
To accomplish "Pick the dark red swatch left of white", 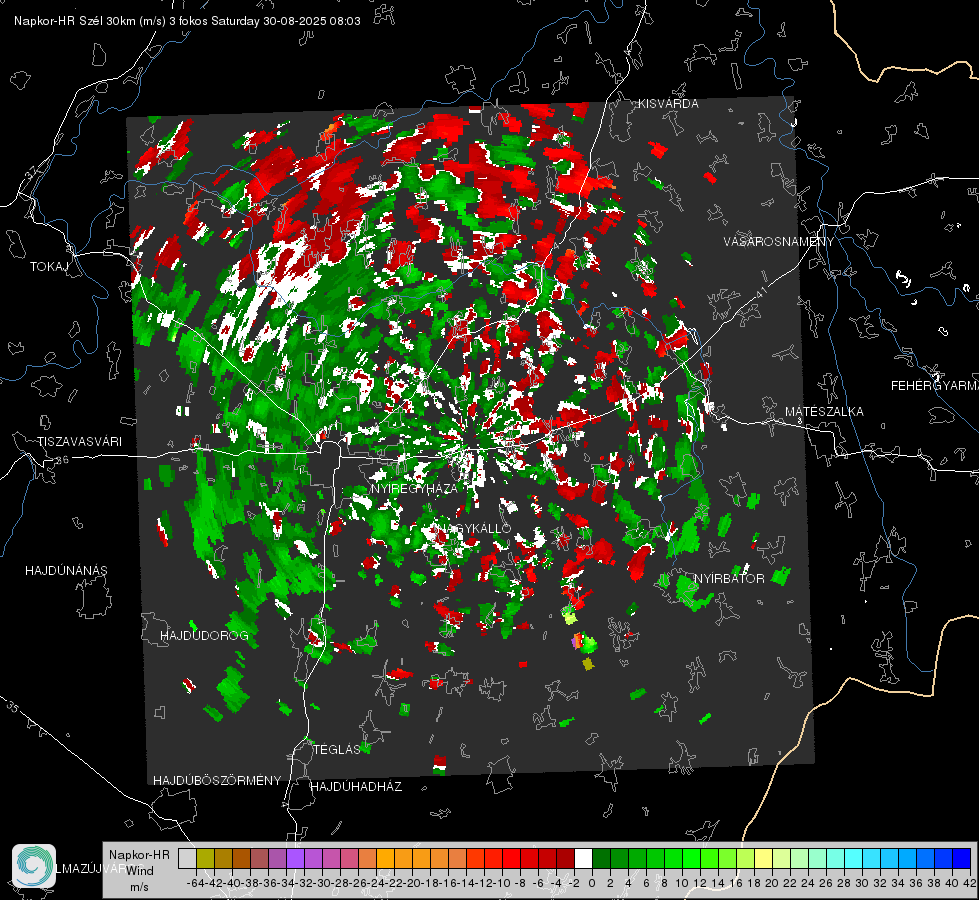I will click(565, 858).
